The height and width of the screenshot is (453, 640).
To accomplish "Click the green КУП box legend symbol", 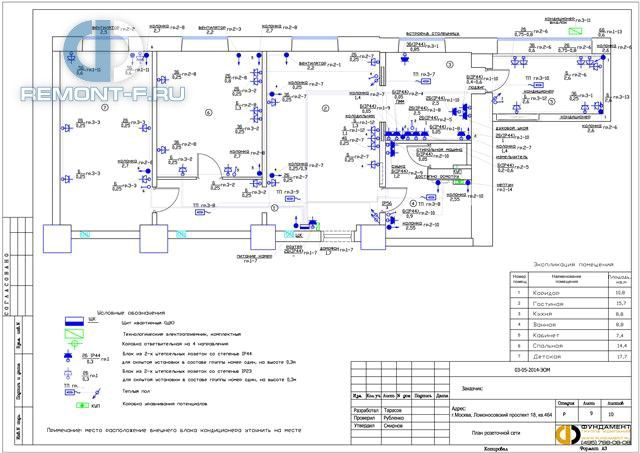I will pos(83,405).
